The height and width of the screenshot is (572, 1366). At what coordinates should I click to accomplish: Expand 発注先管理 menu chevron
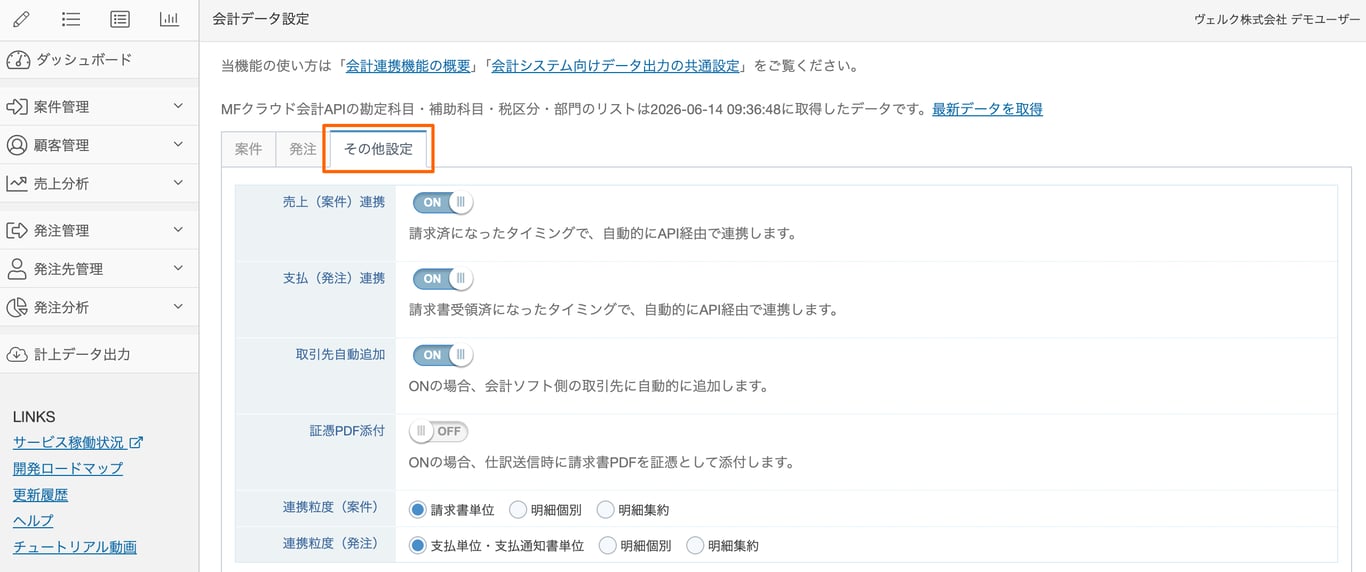[178, 268]
